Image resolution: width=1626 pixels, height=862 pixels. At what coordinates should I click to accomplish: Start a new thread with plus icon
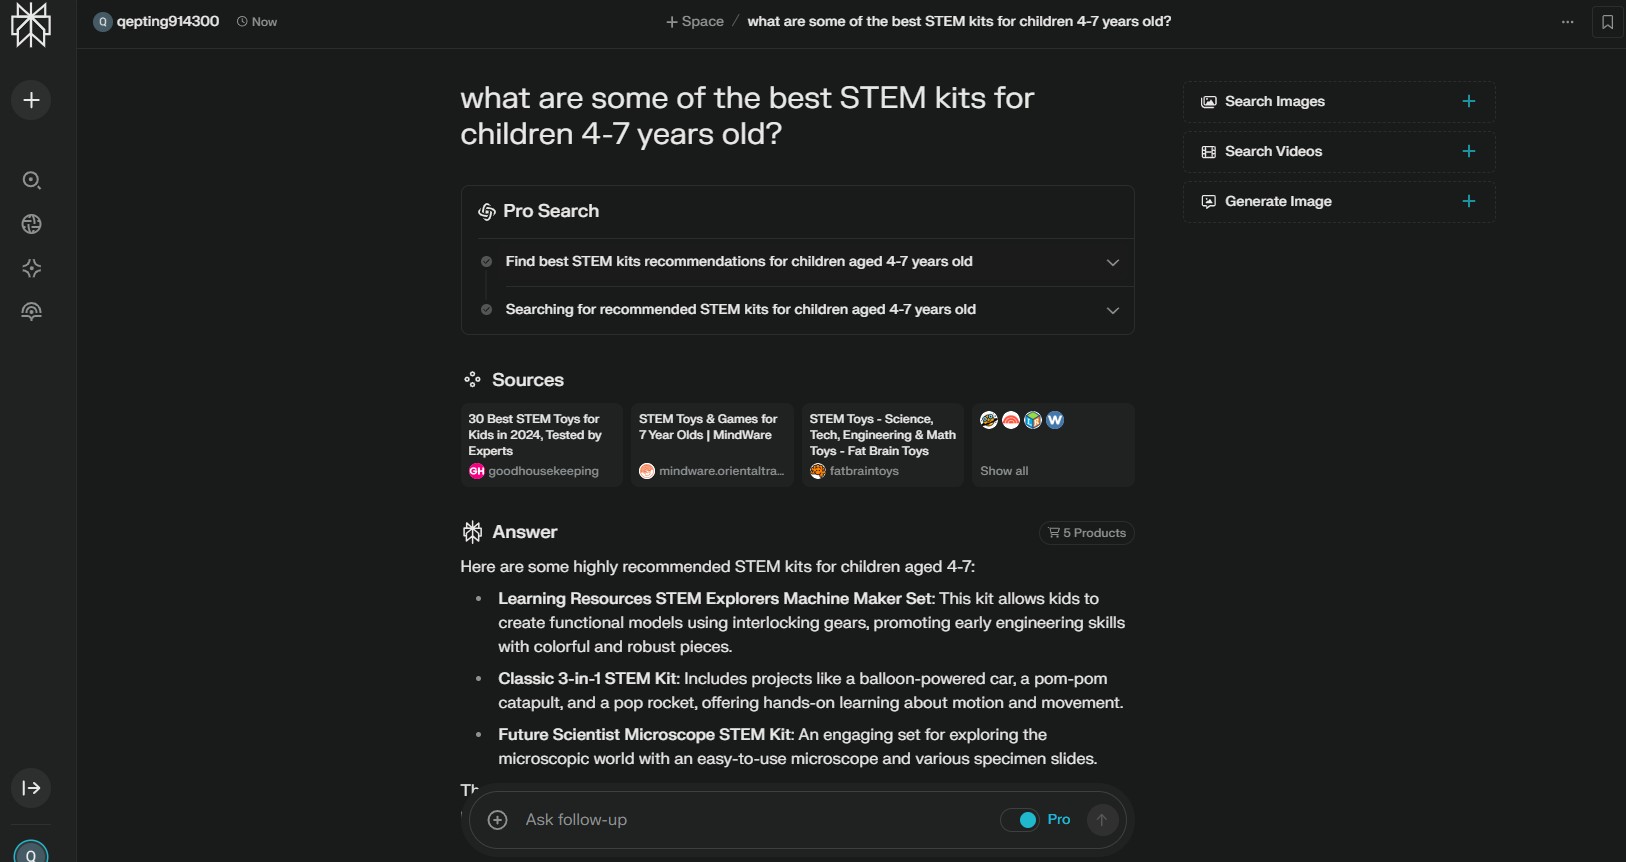(x=31, y=100)
